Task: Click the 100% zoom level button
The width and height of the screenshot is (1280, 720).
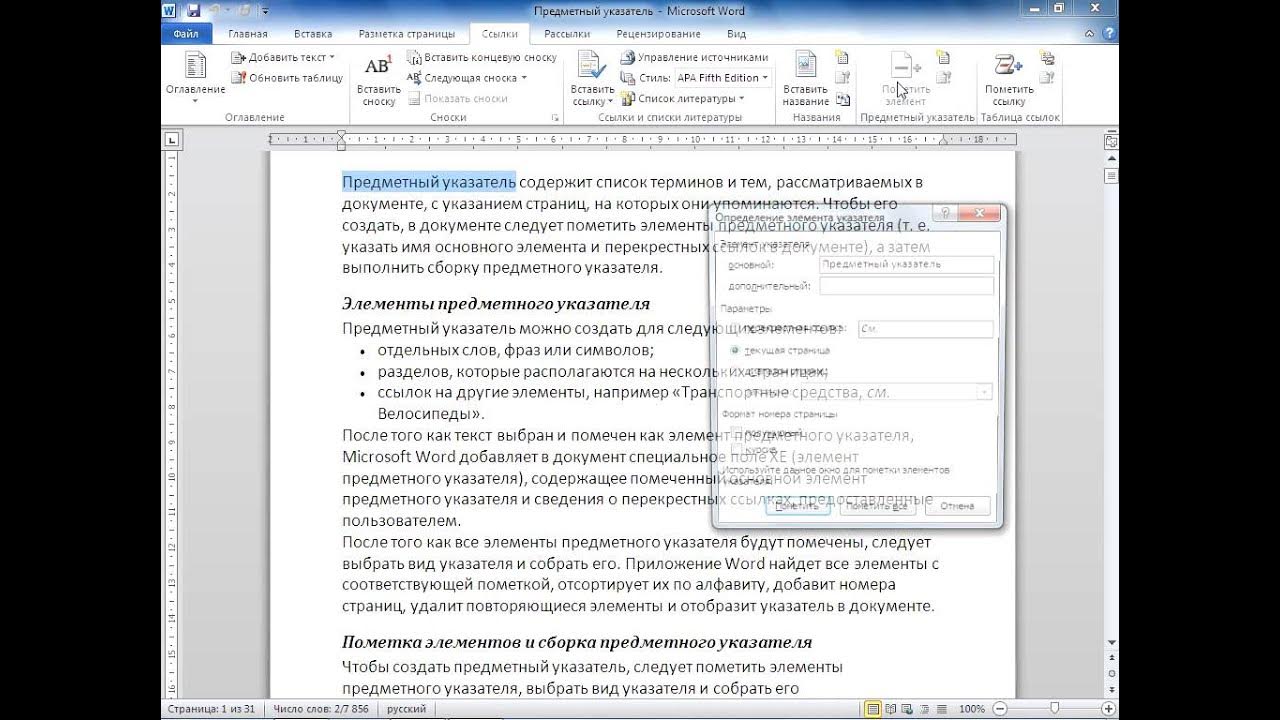Action: pos(972,709)
